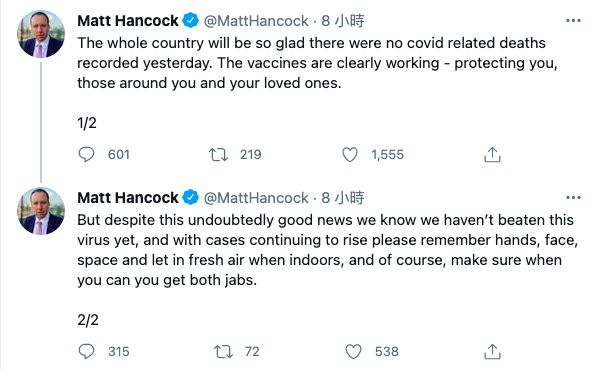
Task: Open Matt Hancock's avatar on first tweet
Action: click(x=41, y=34)
